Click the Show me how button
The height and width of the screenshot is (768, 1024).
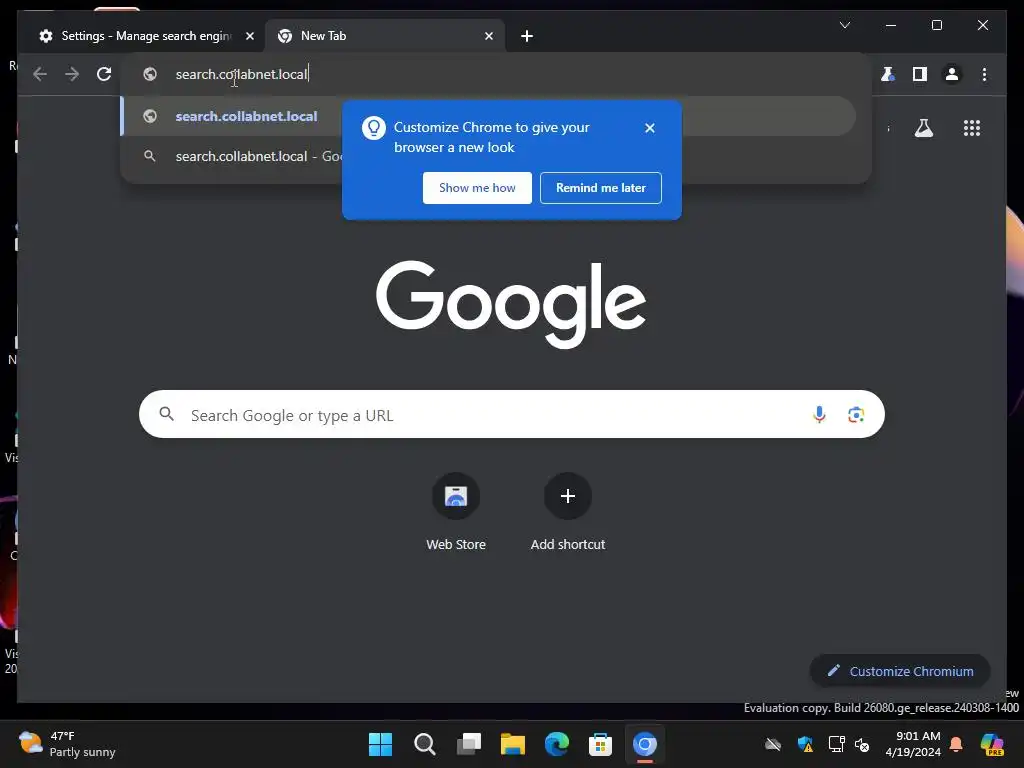click(x=477, y=188)
